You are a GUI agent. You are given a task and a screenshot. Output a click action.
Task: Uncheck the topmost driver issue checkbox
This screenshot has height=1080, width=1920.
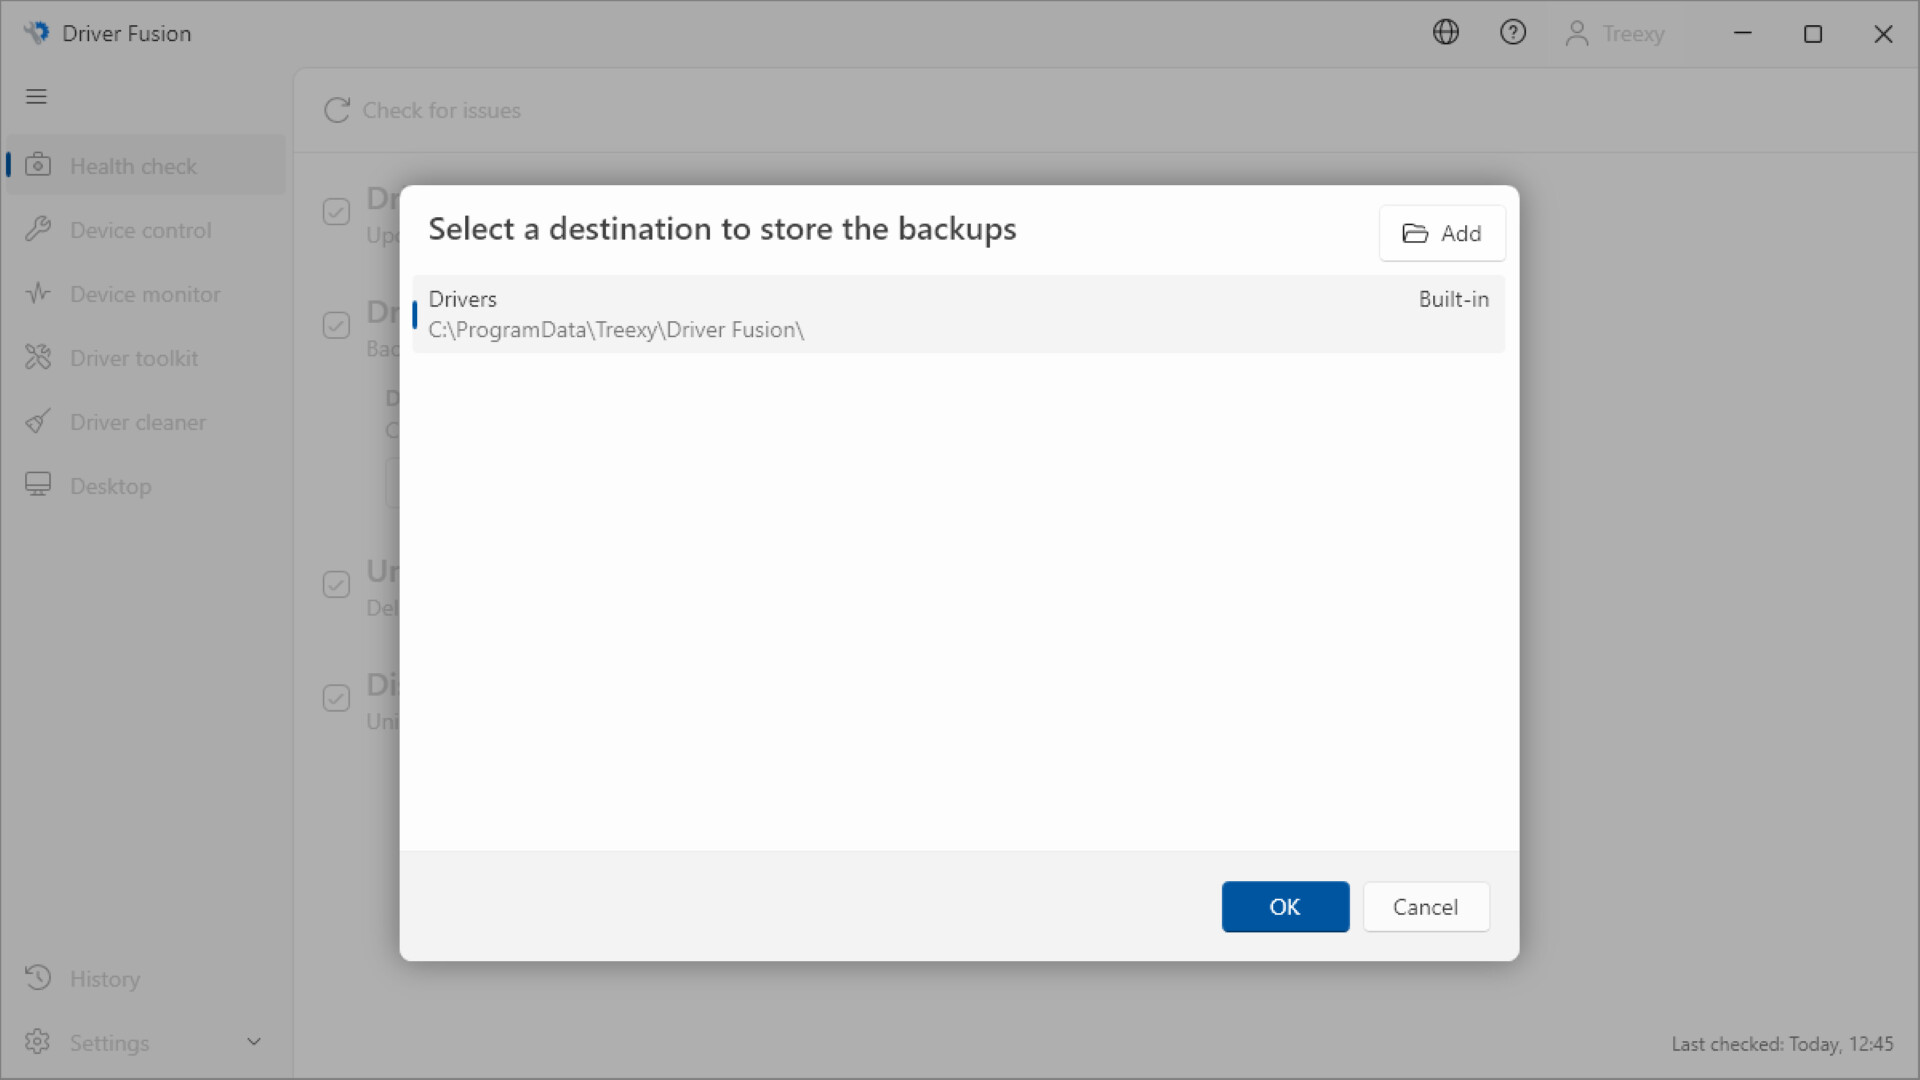[336, 212]
